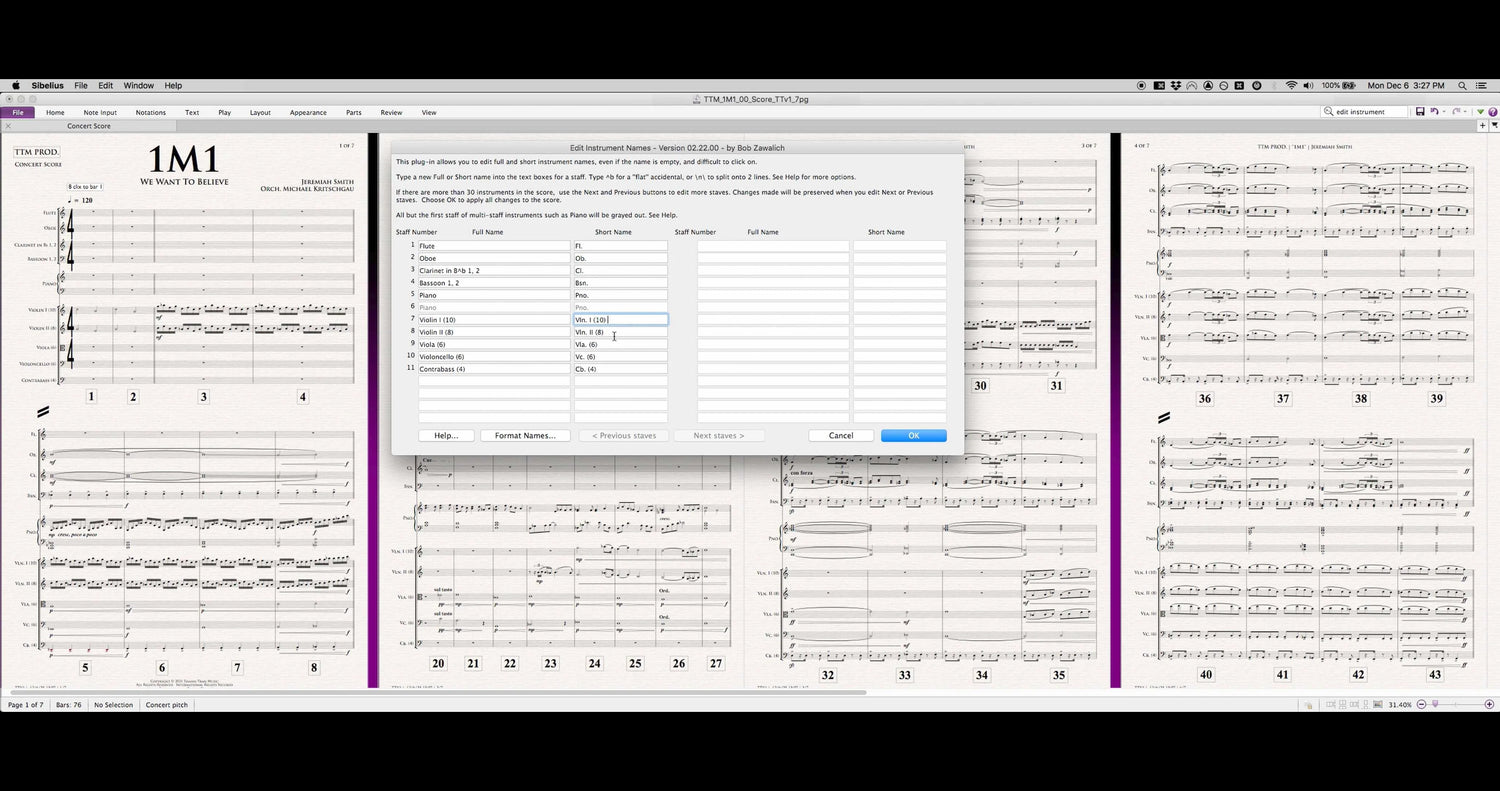
Task: Open the Dropbox menu bar icon
Action: coord(1175,86)
